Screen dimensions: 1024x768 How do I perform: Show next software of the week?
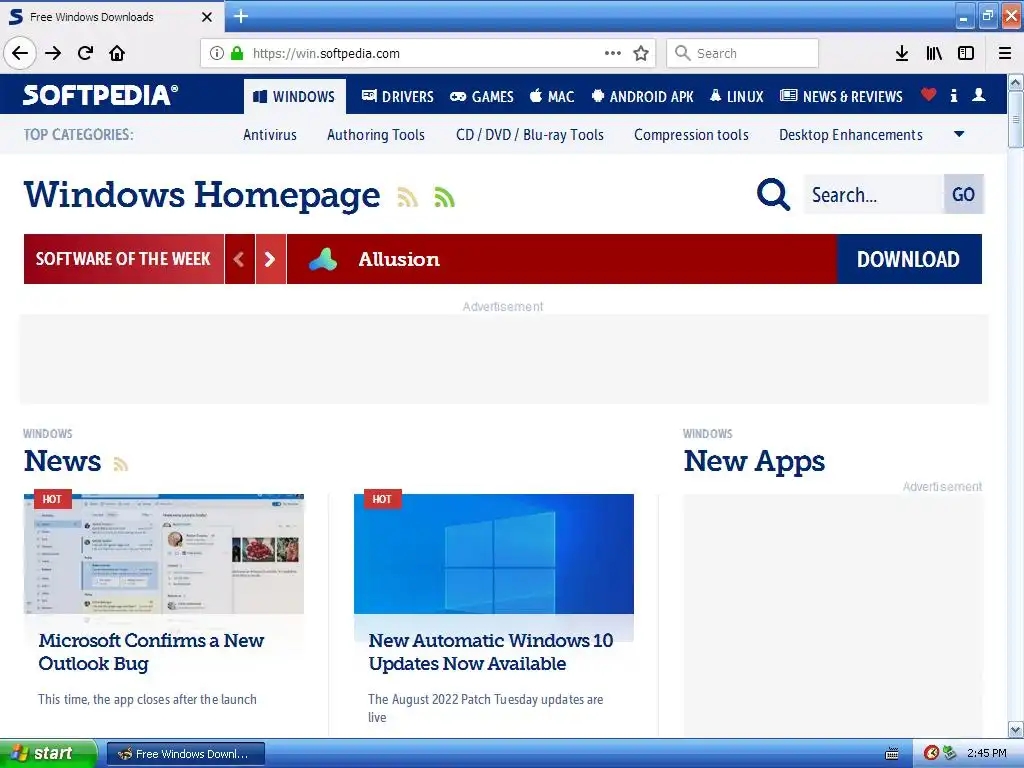pos(270,259)
